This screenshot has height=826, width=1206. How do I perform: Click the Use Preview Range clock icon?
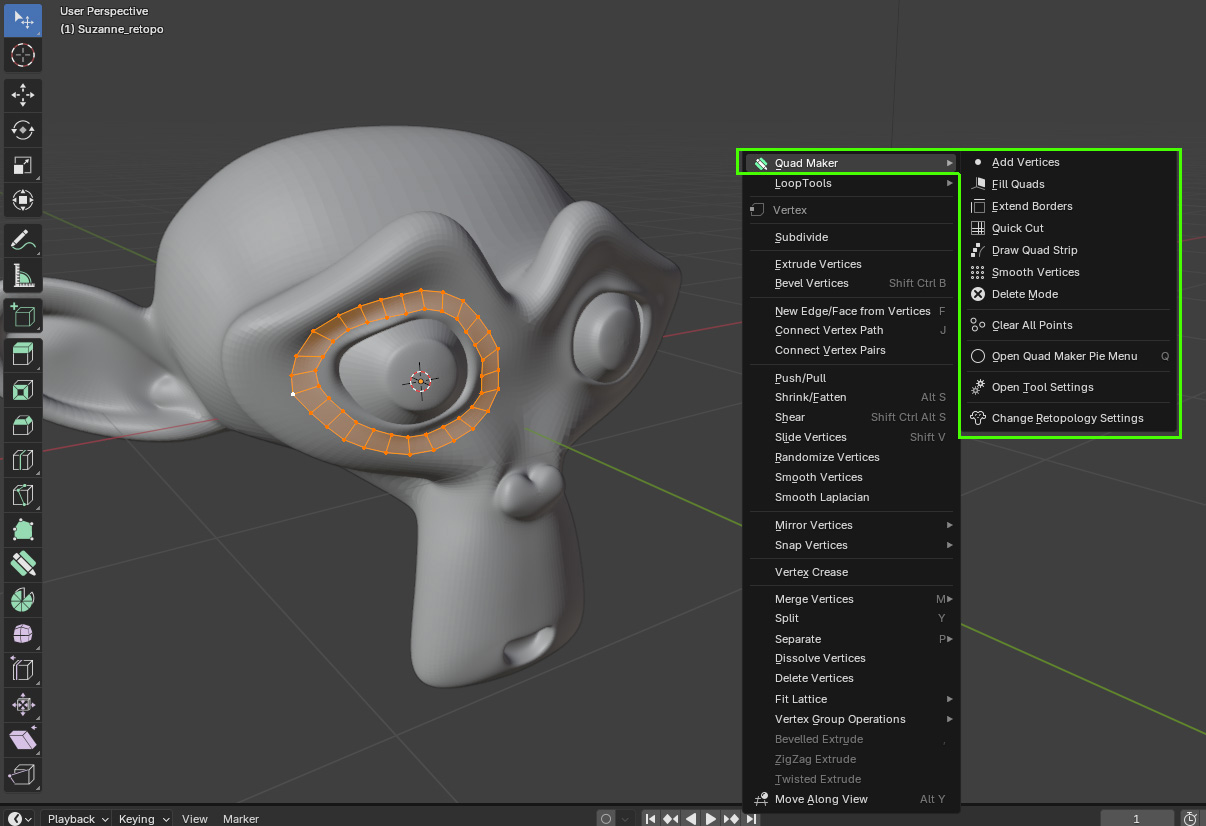1190,818
